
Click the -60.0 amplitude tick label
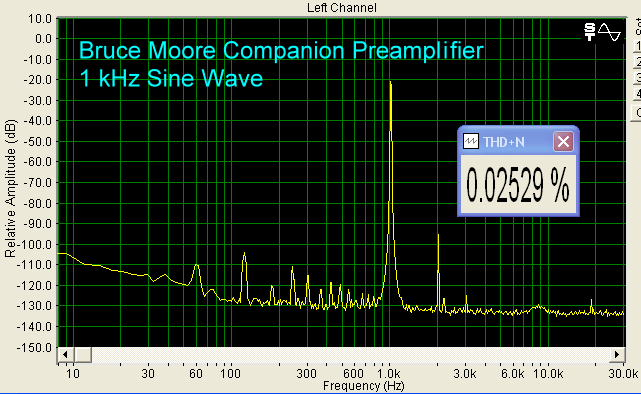(x=38, y=162)
